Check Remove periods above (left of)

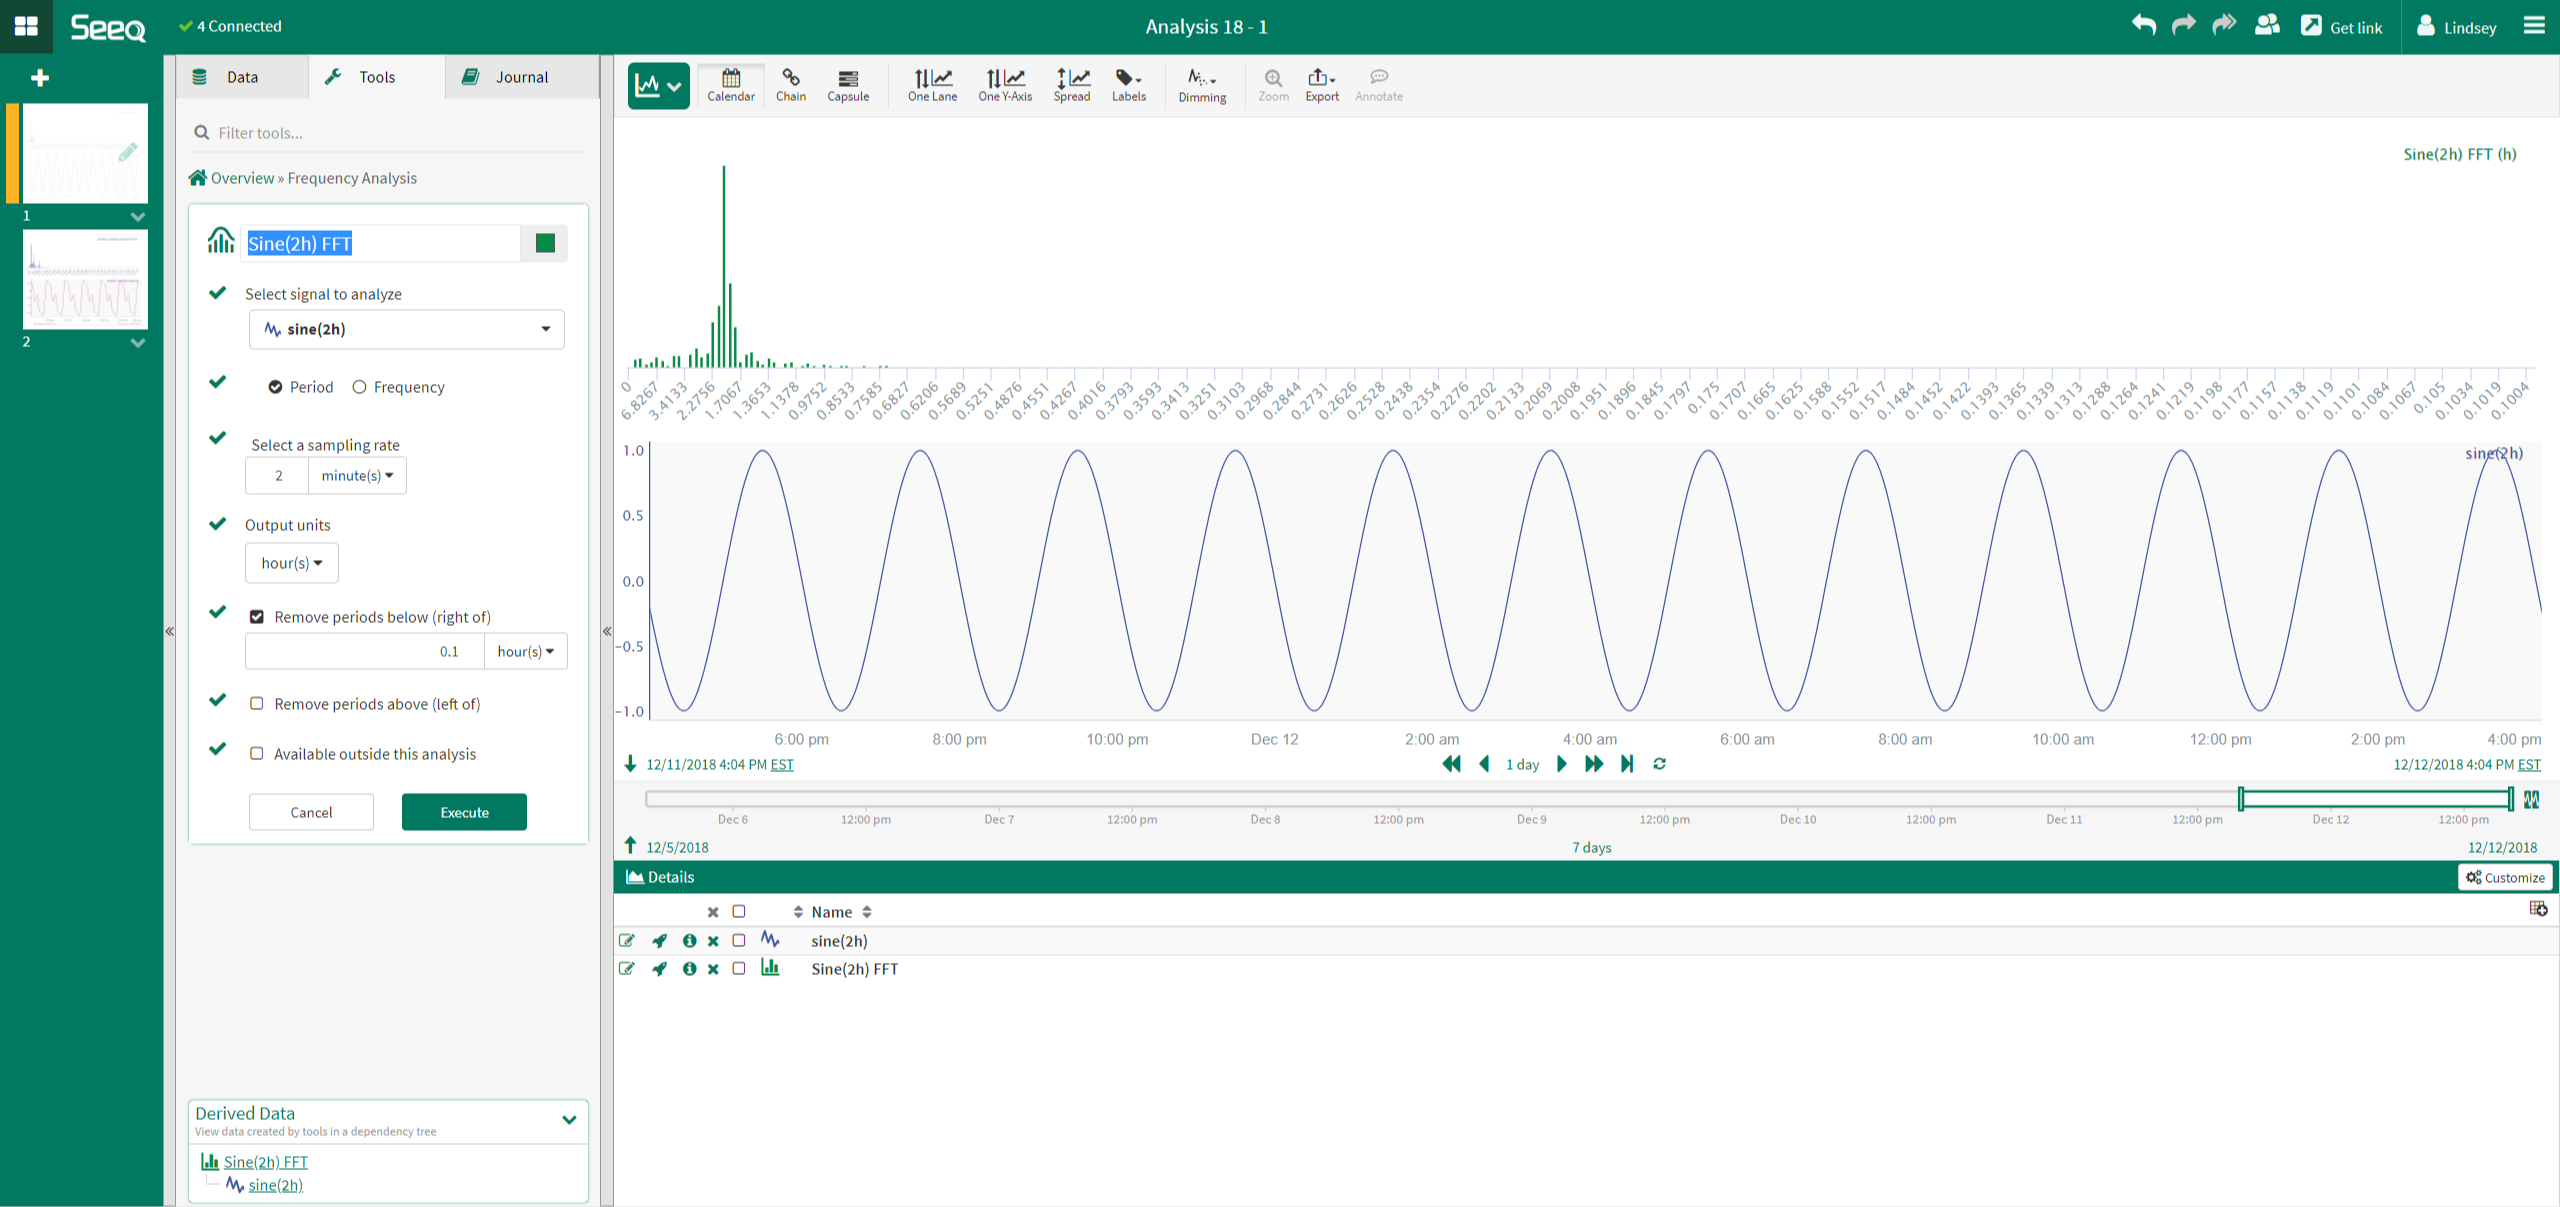pos(257,703)
